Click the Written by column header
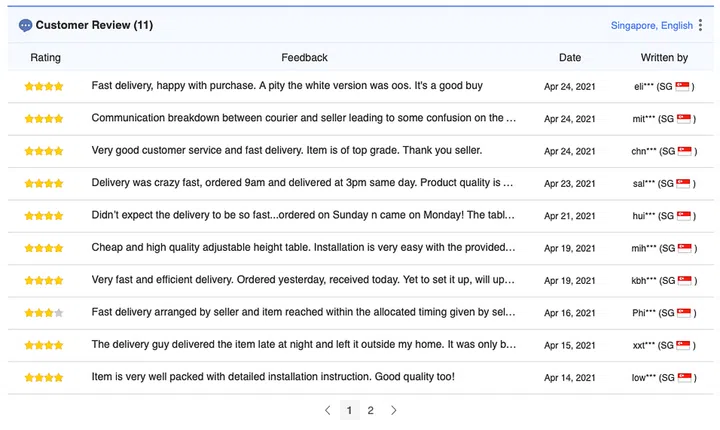 coord(664,58)
